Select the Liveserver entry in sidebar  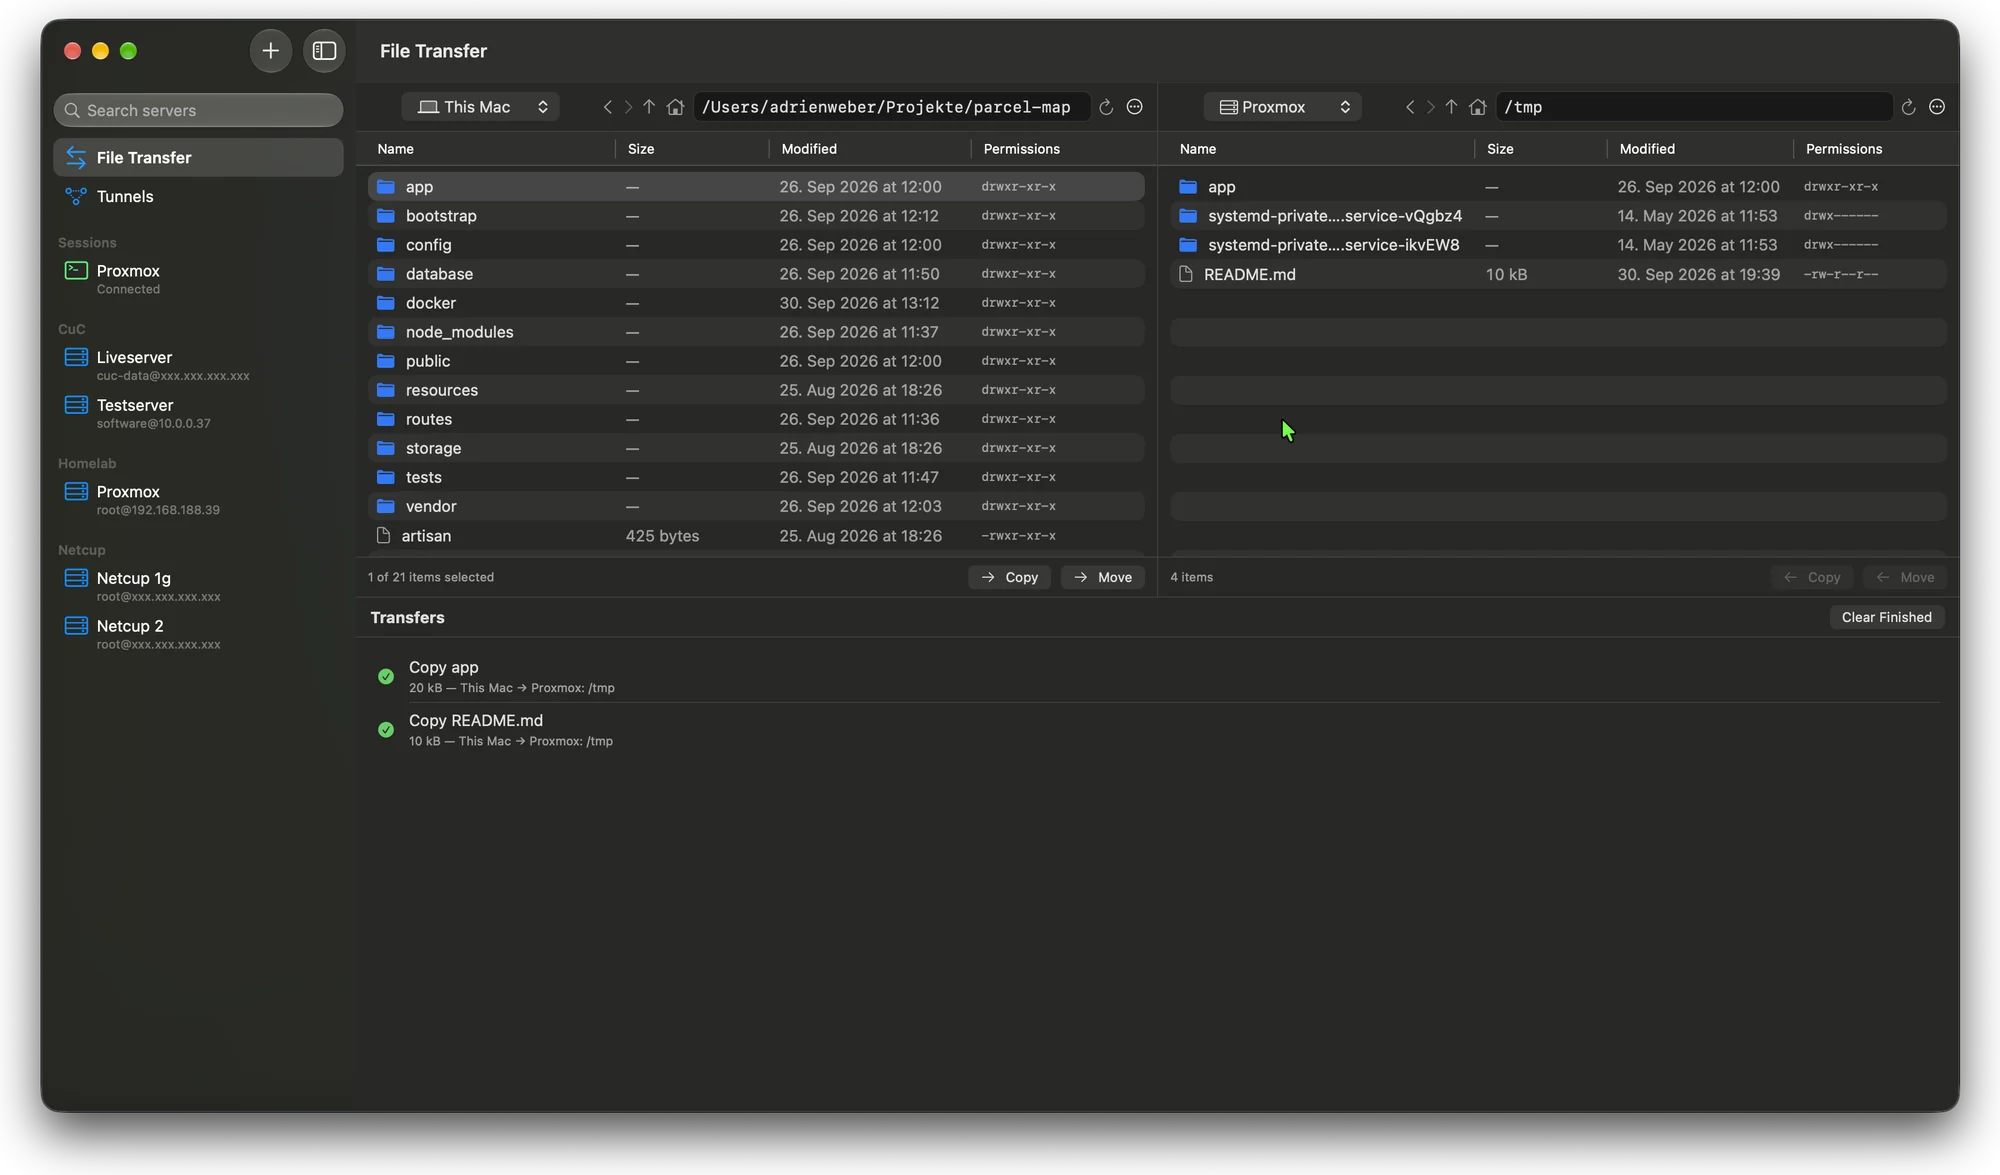pyautogui.click(x=198, y=366)
